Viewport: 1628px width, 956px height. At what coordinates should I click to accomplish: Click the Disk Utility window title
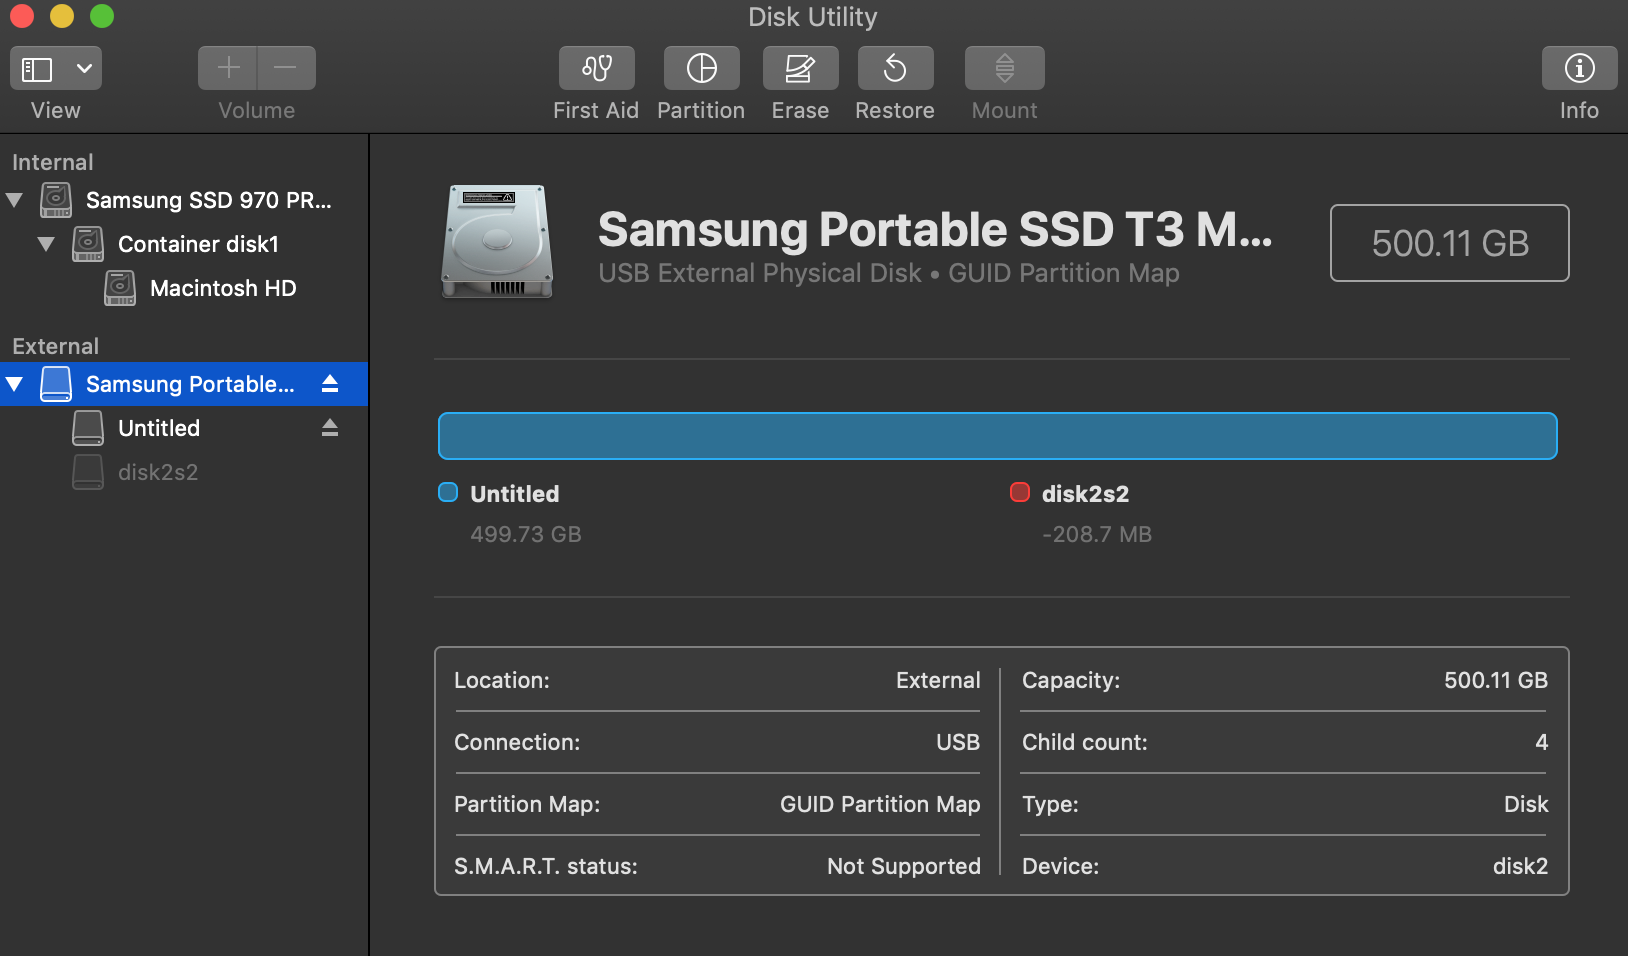pos(813,17)
